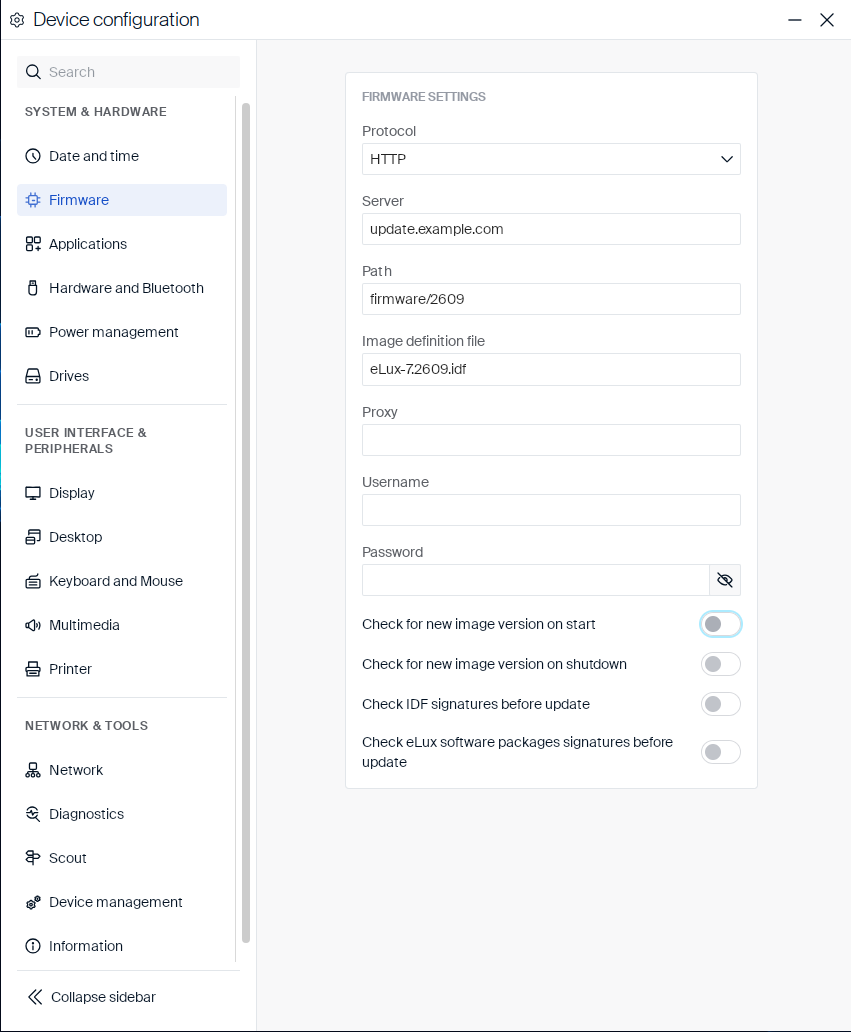The image size is (851, 1032).
Task: Minimize the Device configuration window
Action: pos(794,20)
